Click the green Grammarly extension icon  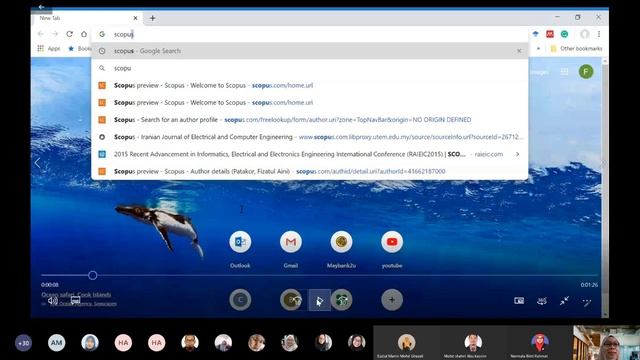click(x=564, y=34)
